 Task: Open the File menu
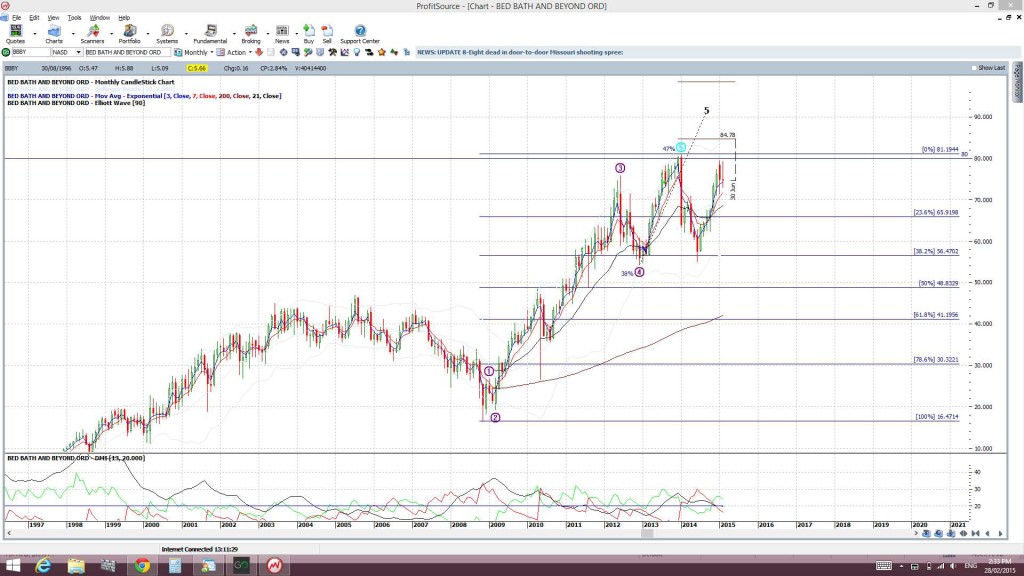[16, 18]
